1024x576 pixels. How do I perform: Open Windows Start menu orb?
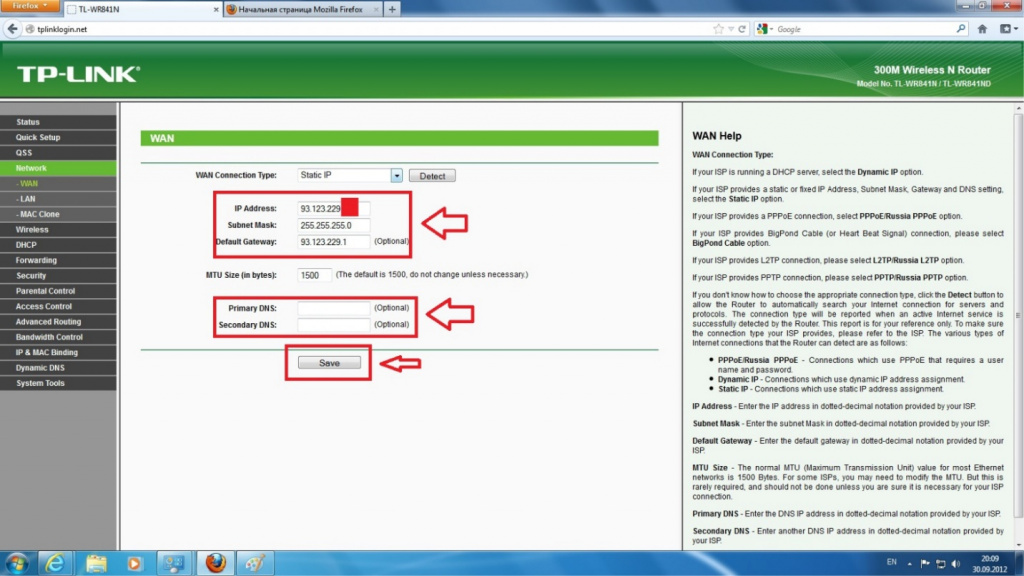tap(16, 563)
